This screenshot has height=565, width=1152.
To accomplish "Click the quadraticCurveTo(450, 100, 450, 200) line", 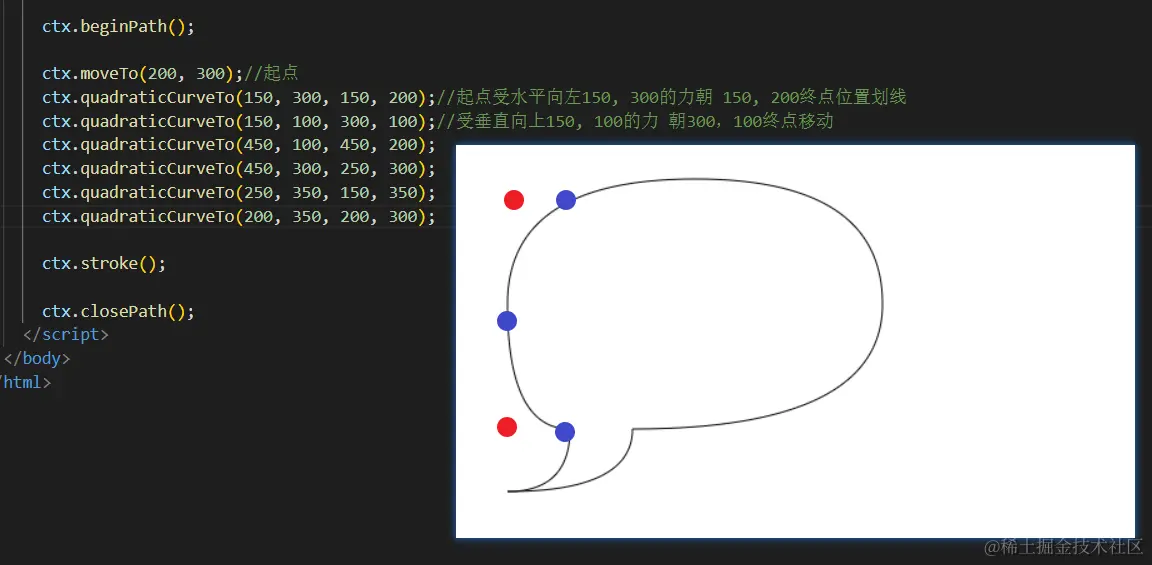I will (239, 145).
